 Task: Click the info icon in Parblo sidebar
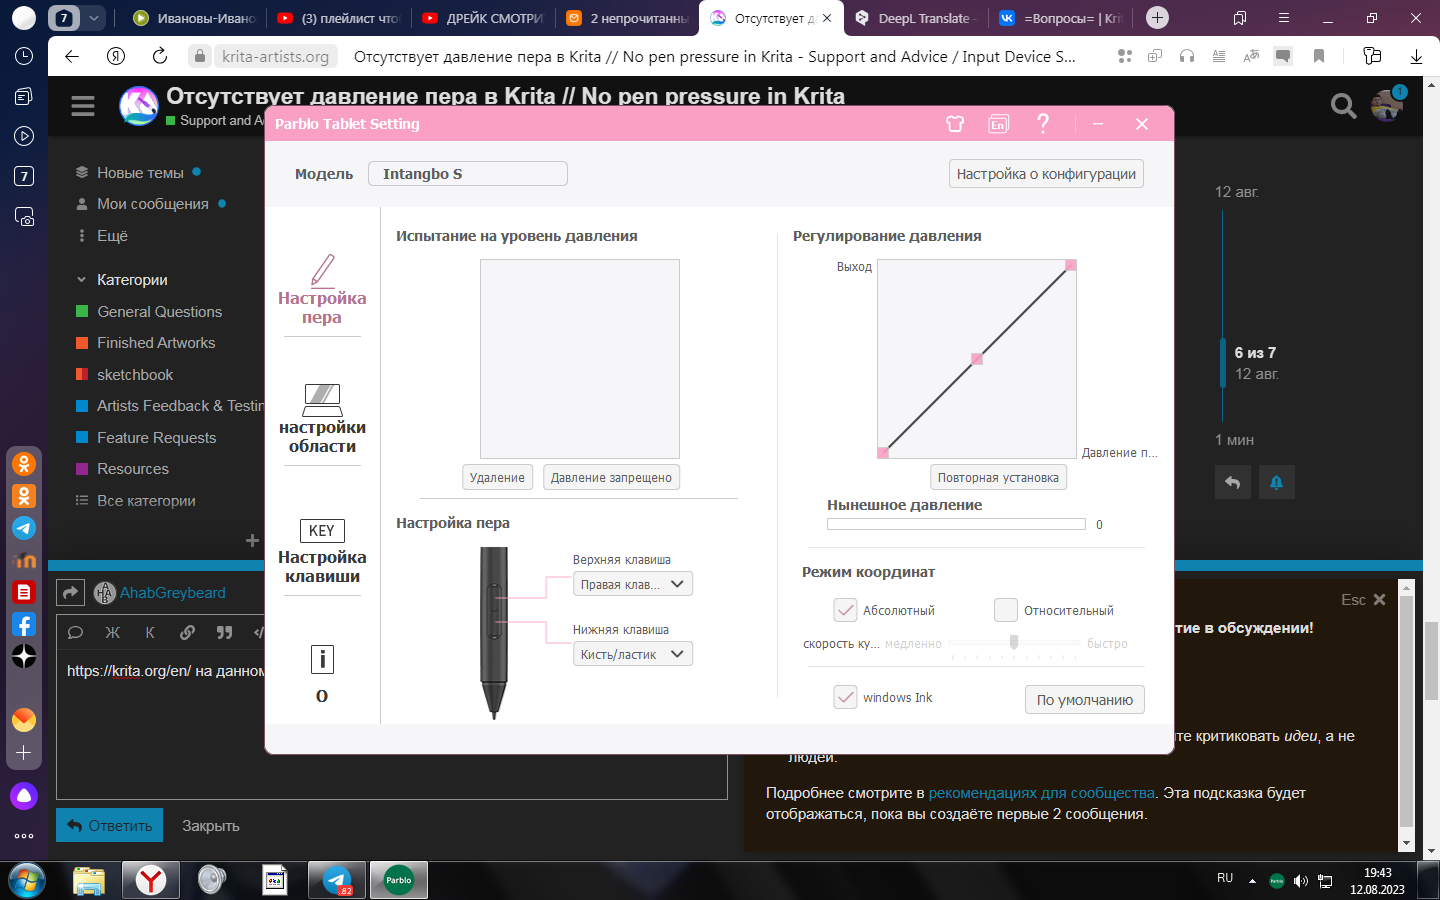tap(322, 660)
